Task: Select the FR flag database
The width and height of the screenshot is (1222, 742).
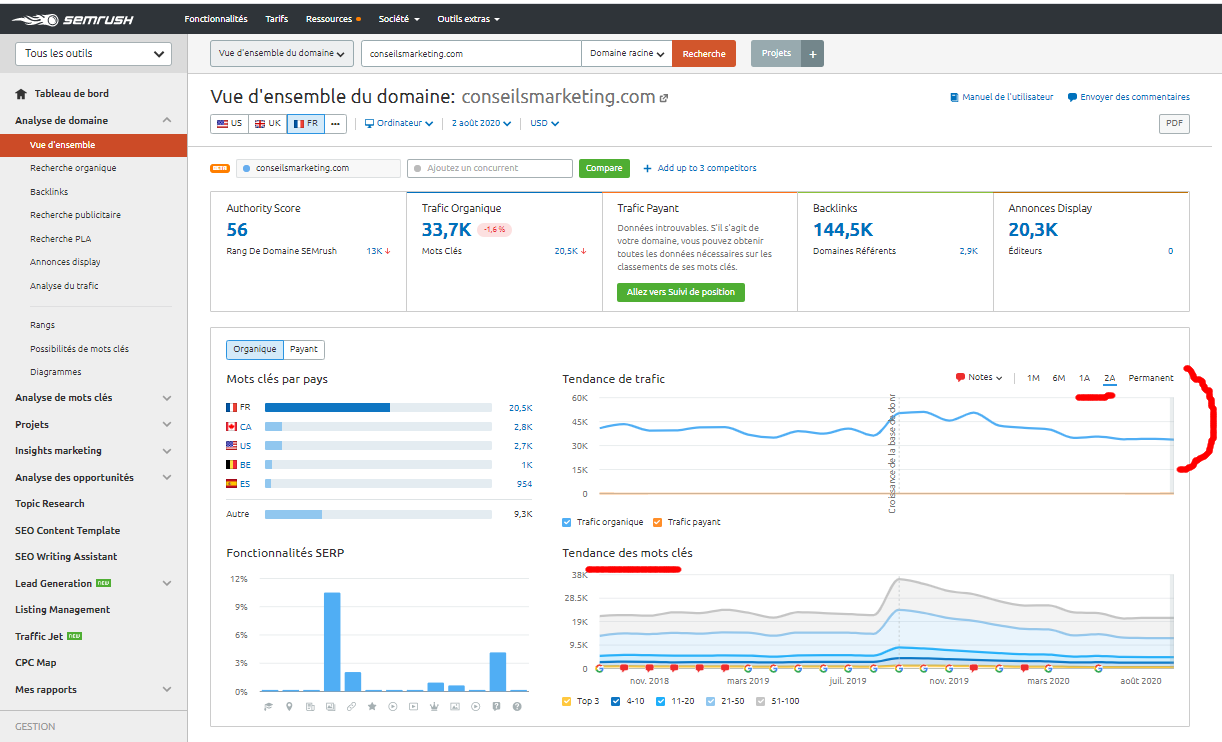Action: (306, 124)
